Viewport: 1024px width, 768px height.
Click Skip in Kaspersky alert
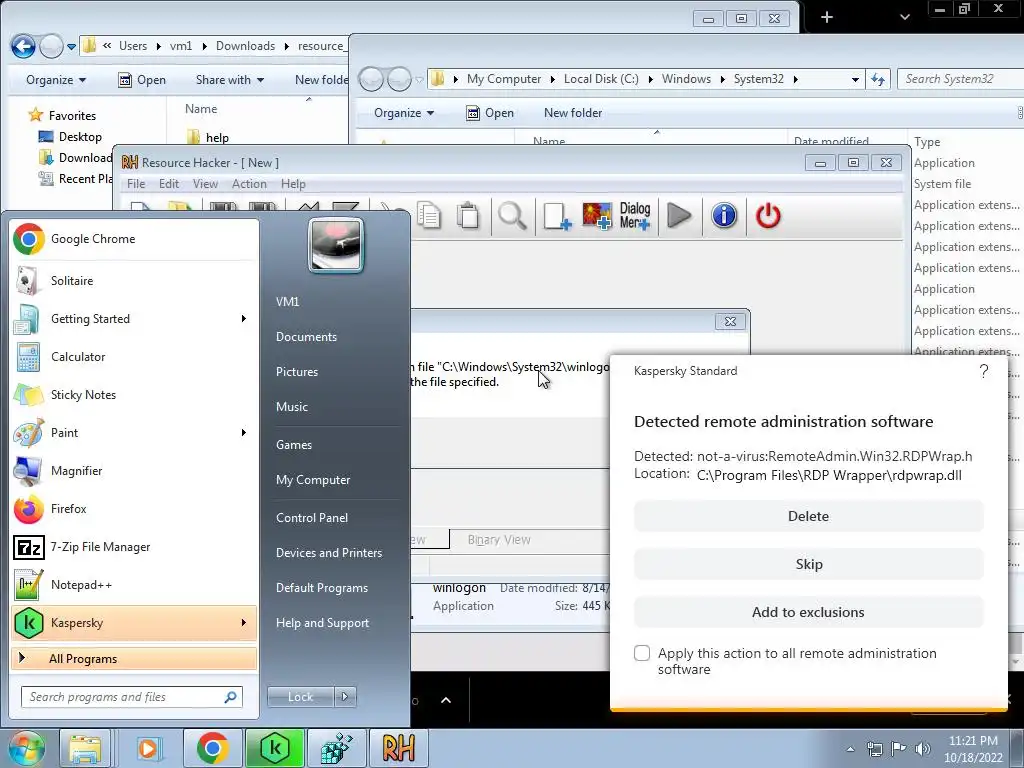tap(808, 564)
